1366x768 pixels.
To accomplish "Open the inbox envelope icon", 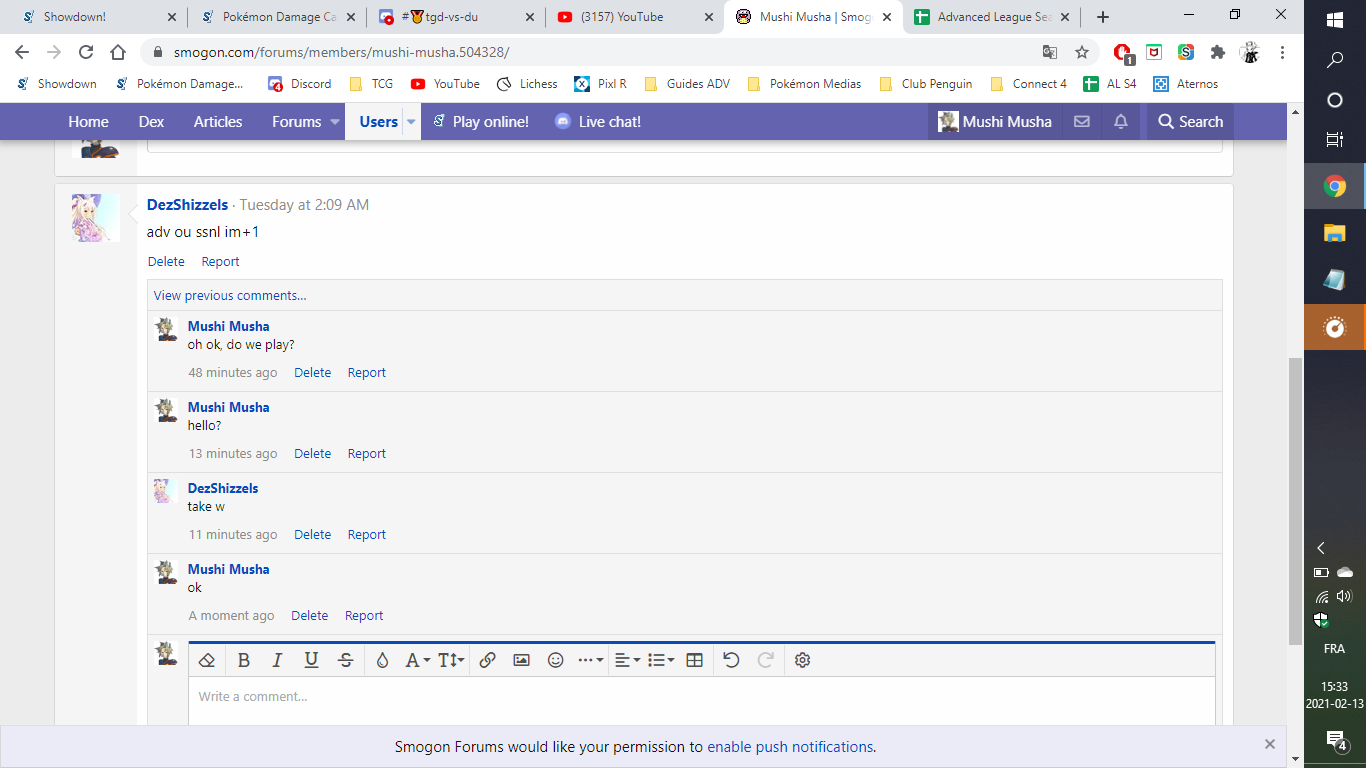I will tap(1081, 121).
